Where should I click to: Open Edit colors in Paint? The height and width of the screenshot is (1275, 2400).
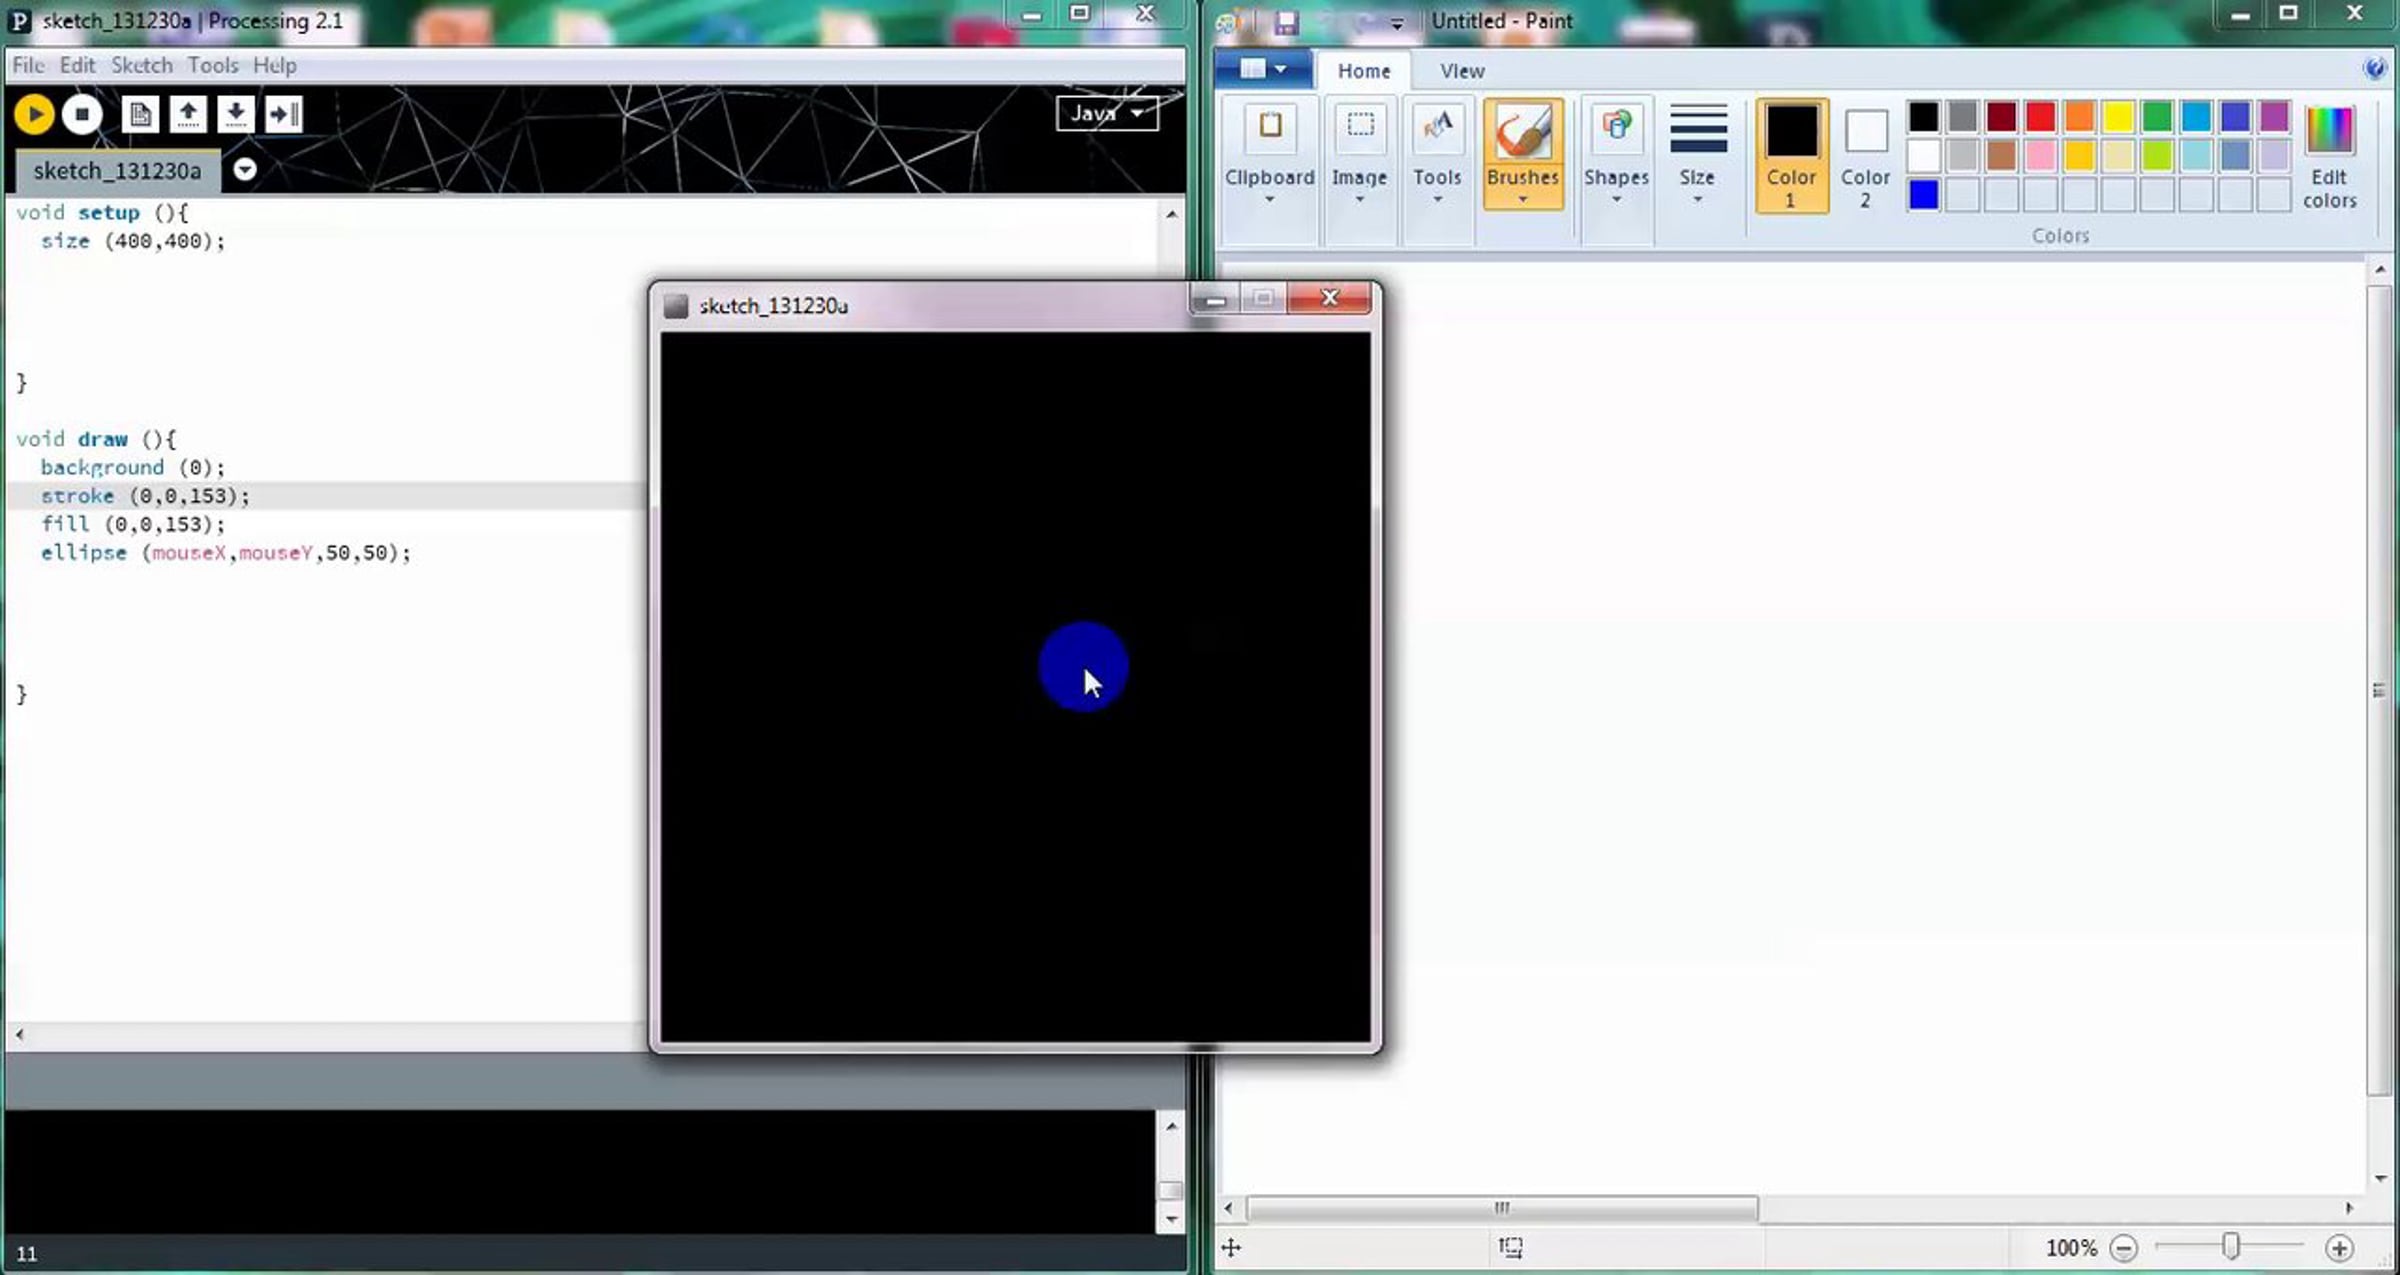[2329, 155]
